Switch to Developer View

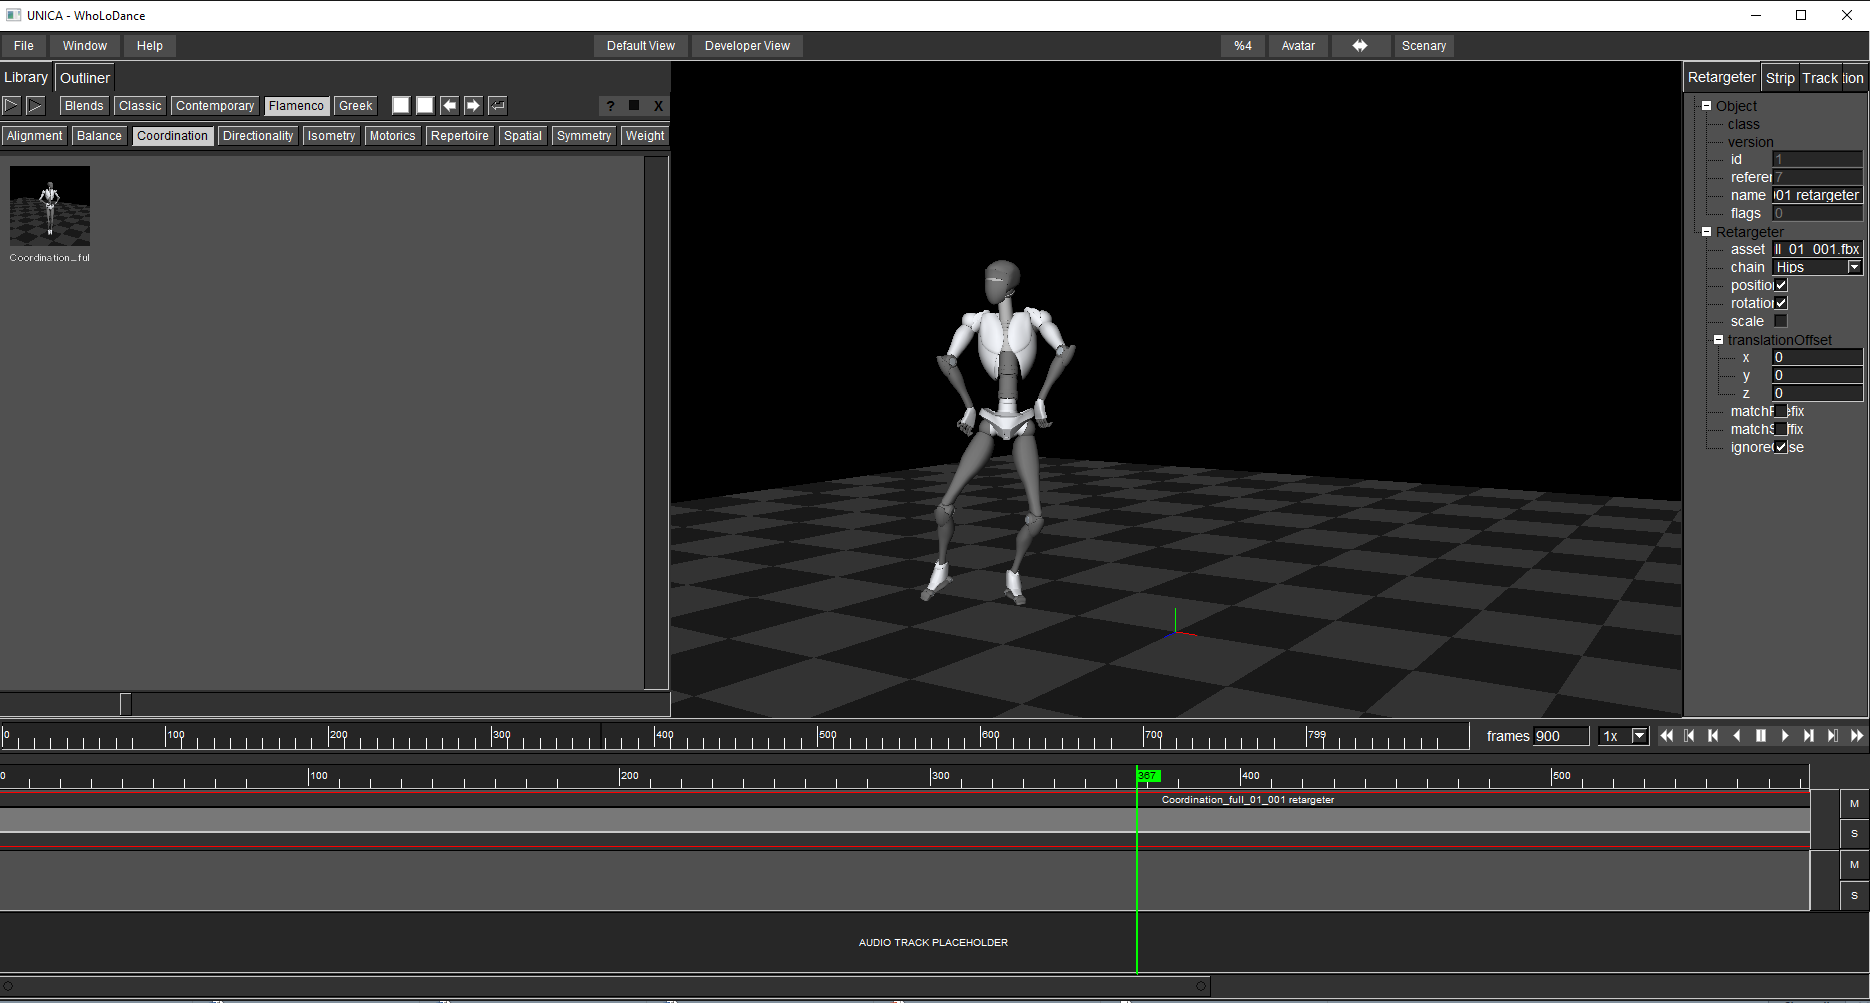coord(747,46)
